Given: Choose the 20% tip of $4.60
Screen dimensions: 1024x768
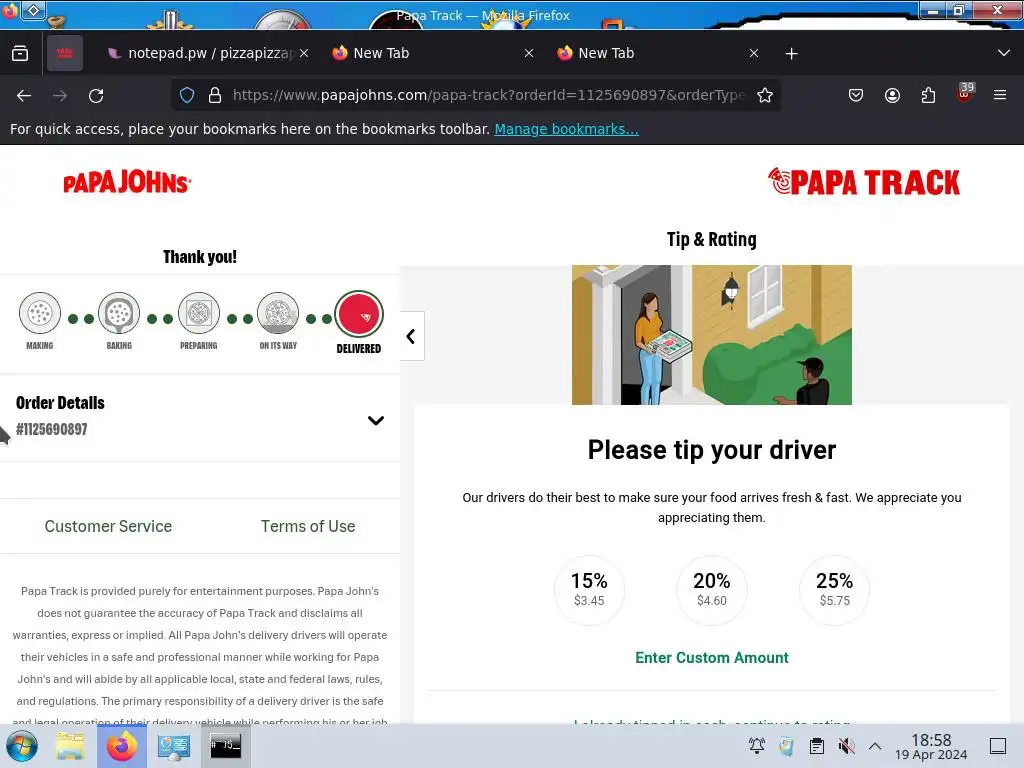Looking at the screenshot, I should coord(711,590).
